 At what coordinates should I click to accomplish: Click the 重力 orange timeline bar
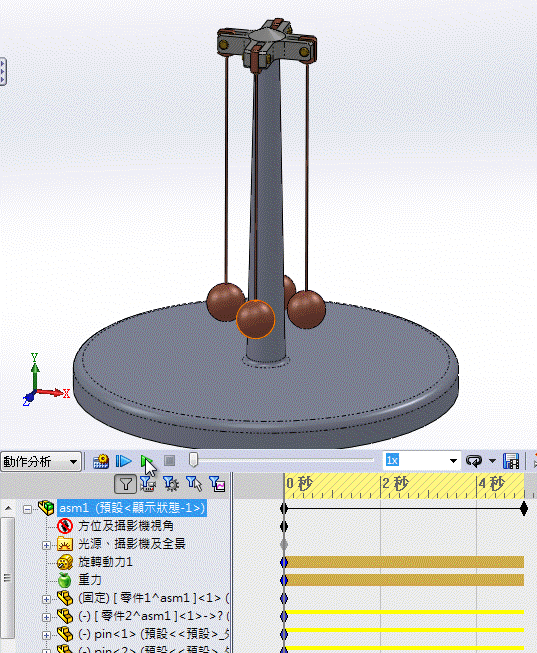pyautogui.click(x=404, y=580)
